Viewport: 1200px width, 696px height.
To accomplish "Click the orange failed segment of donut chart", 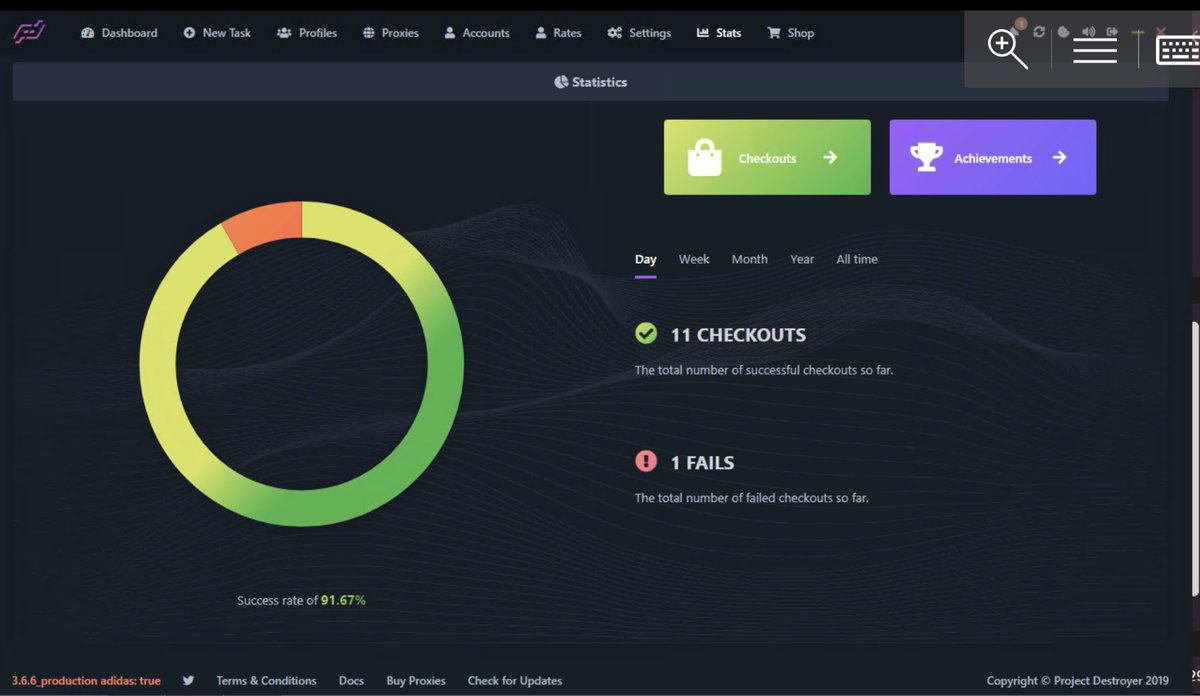I will (x=265, y=224).
